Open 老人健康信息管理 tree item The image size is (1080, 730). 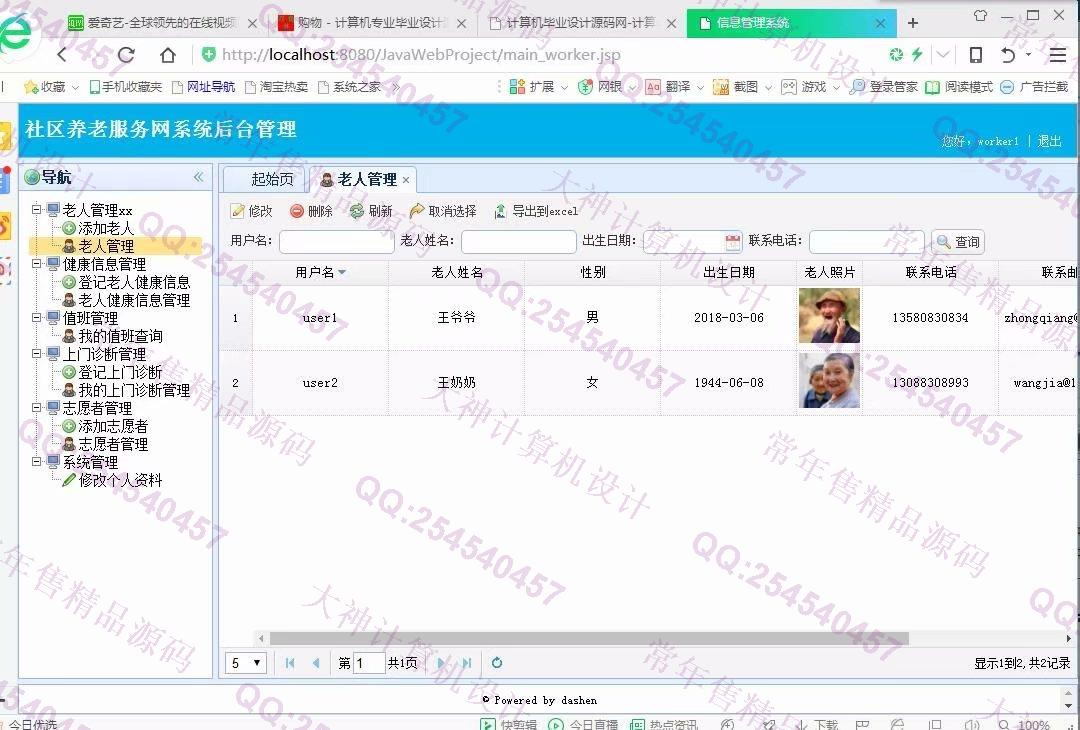[134, 300]
